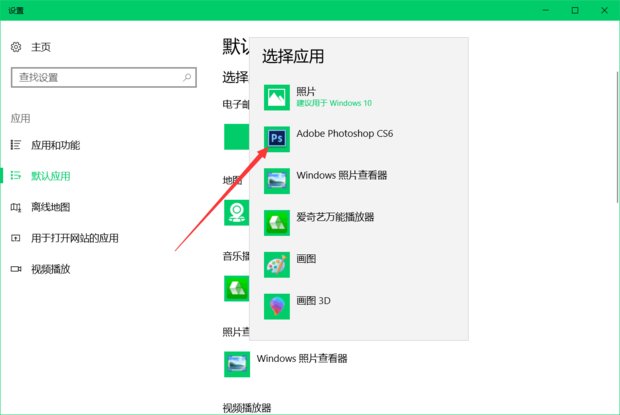Click the search magnifier icon in 查找设置
This screenshot has width=620, height=415.
(x=187, y=77)
